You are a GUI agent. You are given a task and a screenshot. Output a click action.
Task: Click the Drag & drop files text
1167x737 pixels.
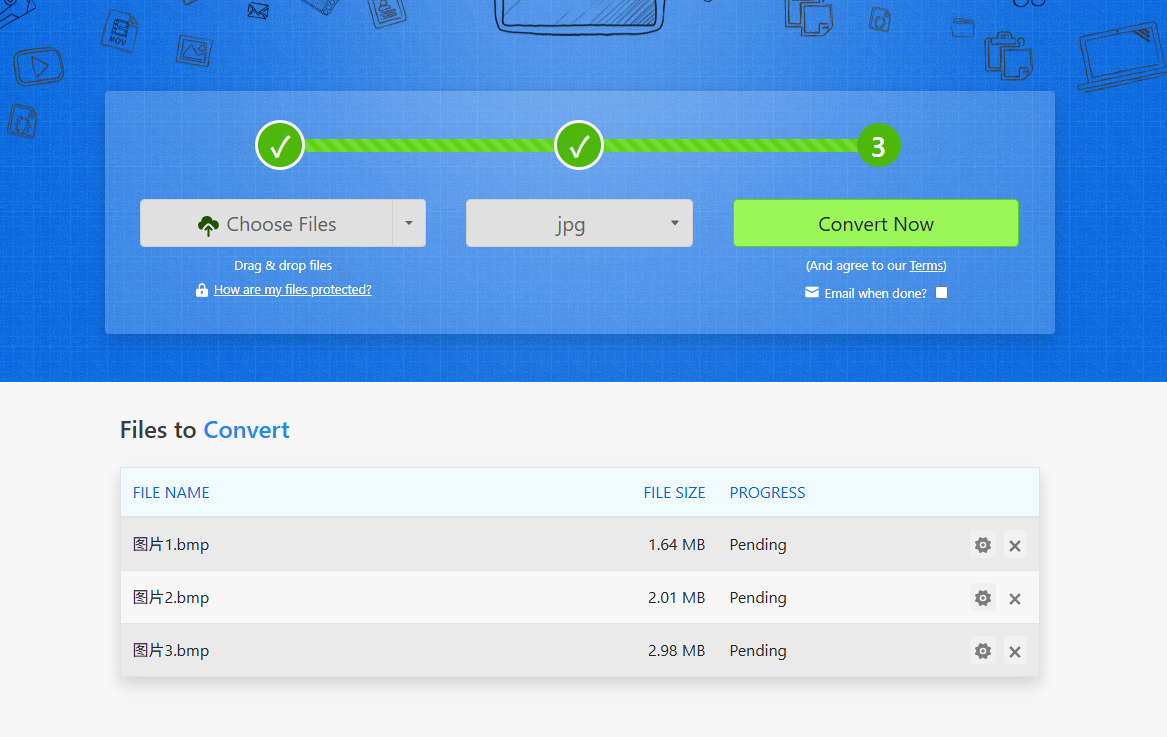[283, 266]
